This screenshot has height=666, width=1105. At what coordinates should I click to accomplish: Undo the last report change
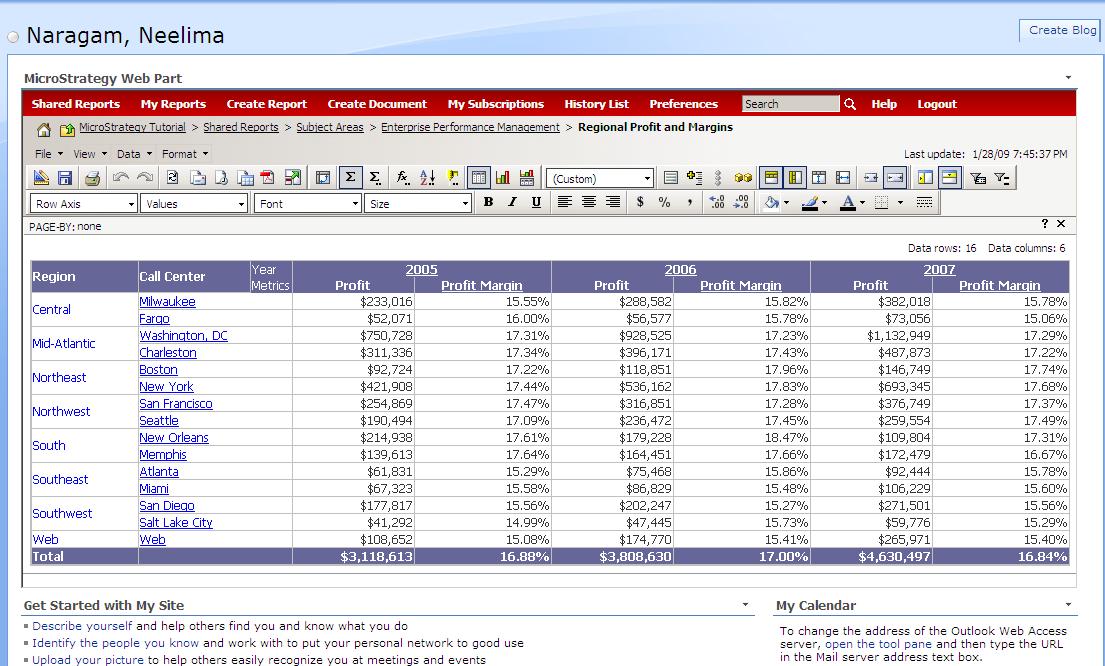[x=120, y=177]
